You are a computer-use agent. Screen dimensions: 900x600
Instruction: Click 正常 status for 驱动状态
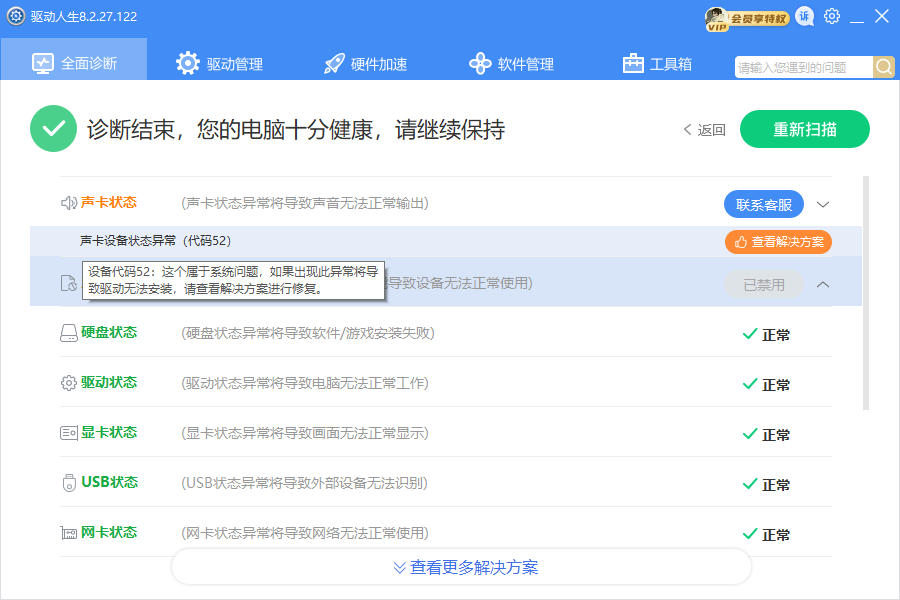pyautogui.click(x=766, y=385)
